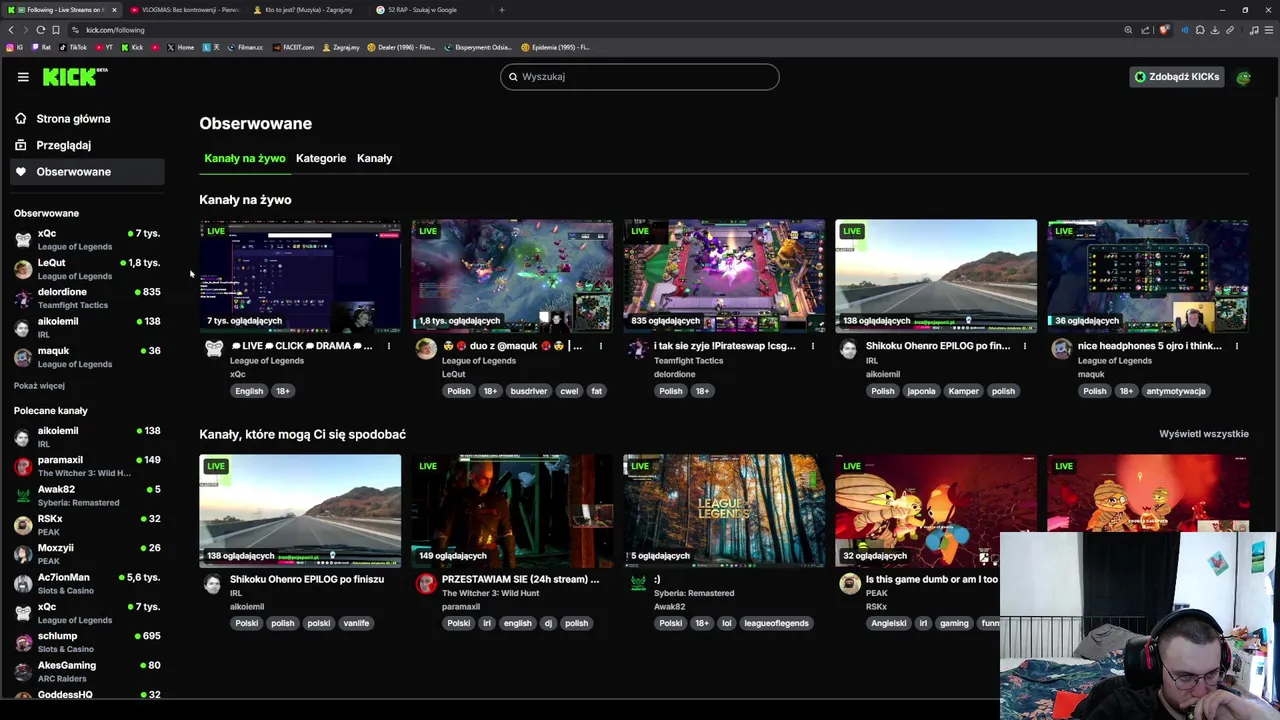This screenshot has height=720, width=1280.
Task: Open the Filman.cc bookmark
Action: [245, 47]
